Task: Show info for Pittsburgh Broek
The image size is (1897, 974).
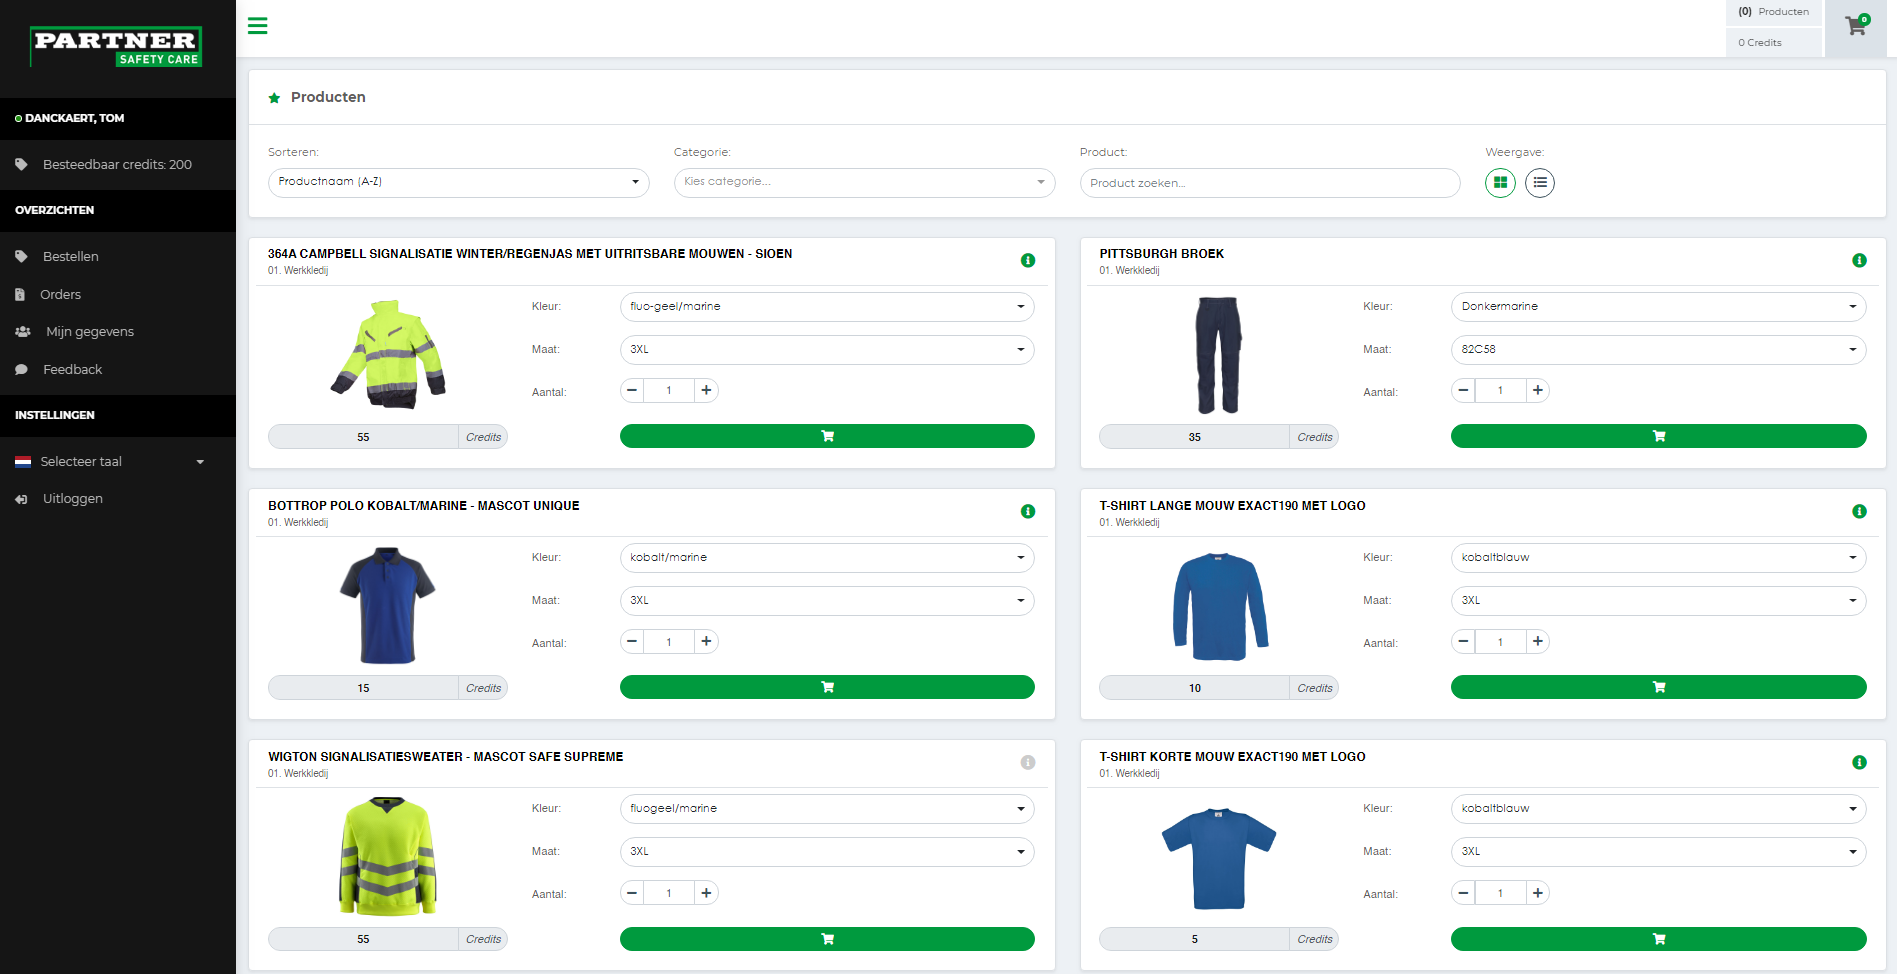Action: click(1859, 260)
